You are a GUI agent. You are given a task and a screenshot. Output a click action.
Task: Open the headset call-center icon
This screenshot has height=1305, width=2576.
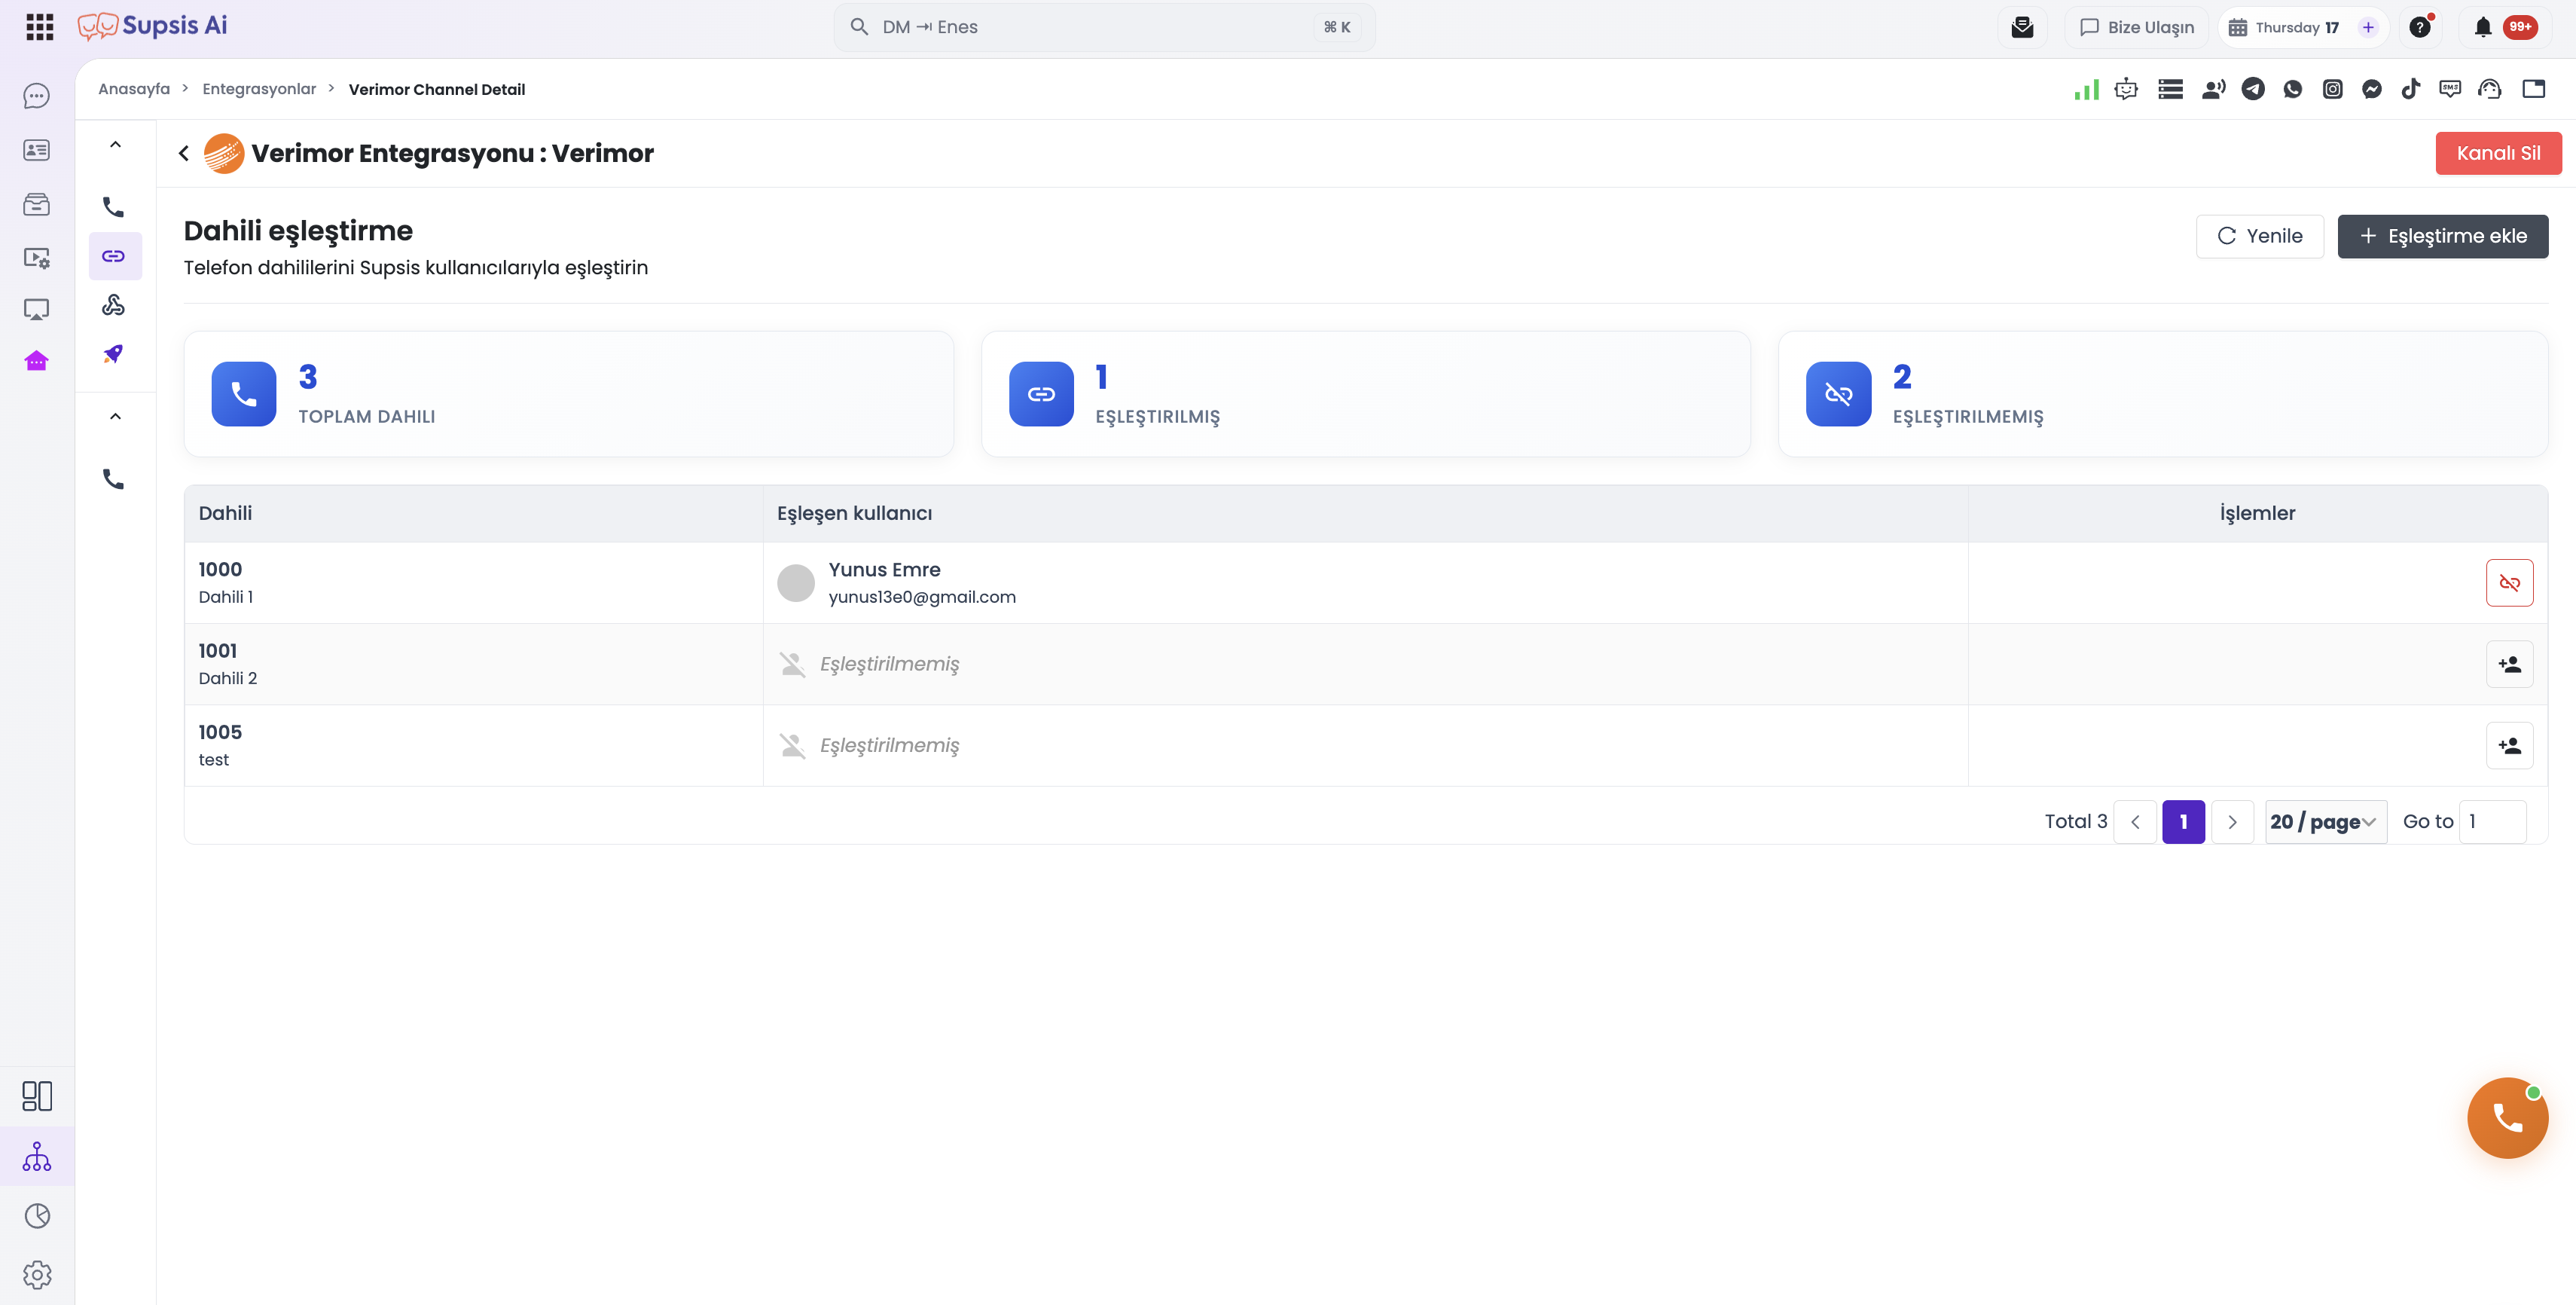2490,89
